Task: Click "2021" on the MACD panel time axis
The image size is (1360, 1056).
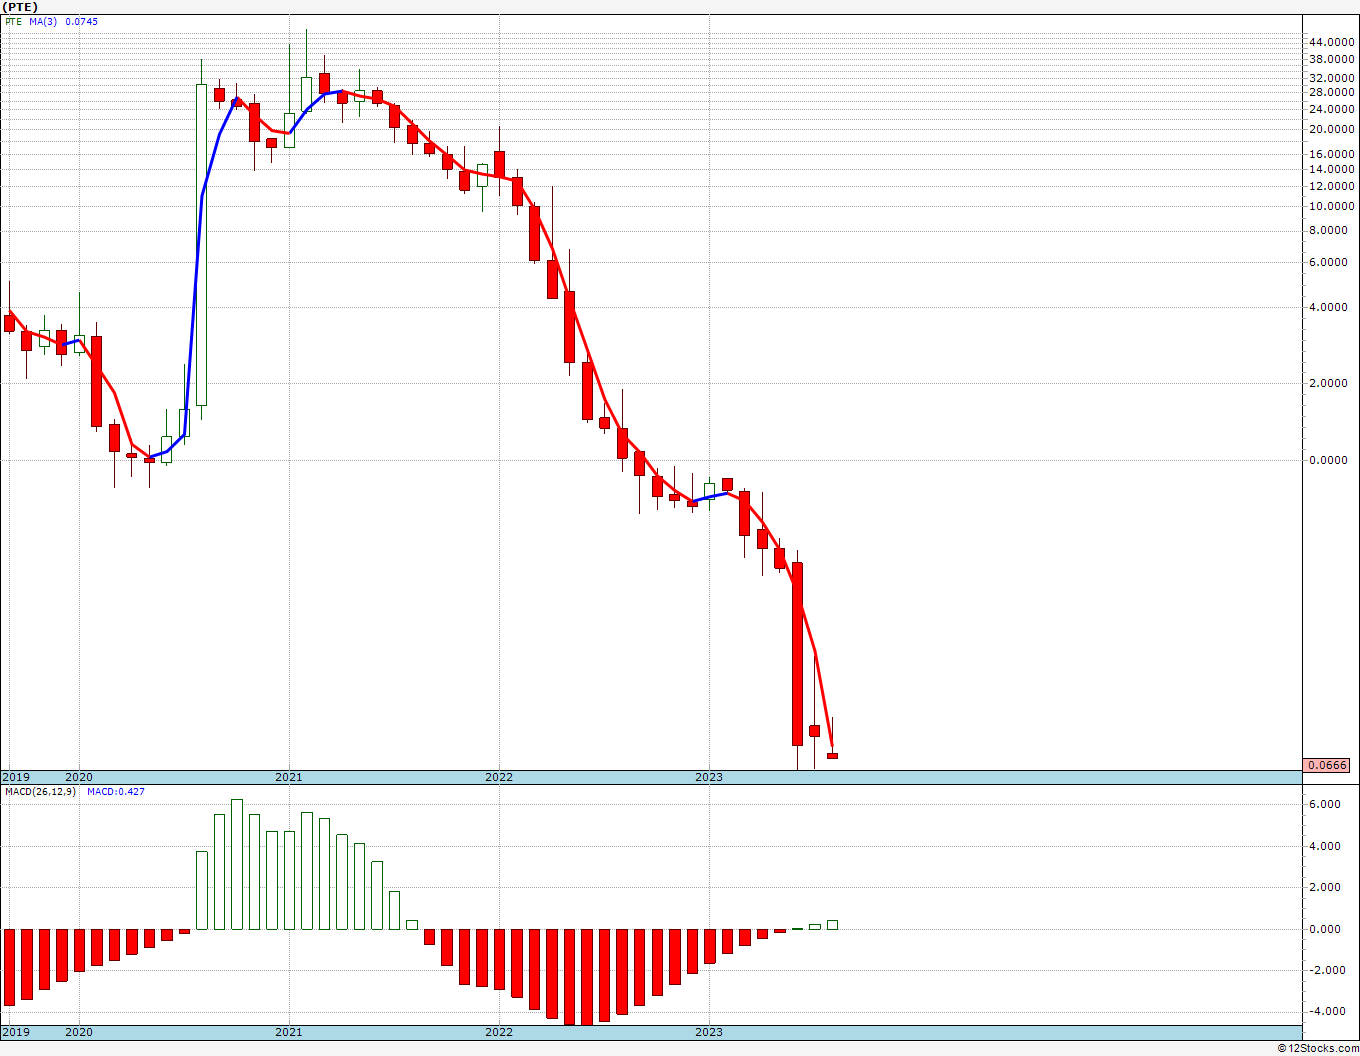Action: (x=289, y=1032)
